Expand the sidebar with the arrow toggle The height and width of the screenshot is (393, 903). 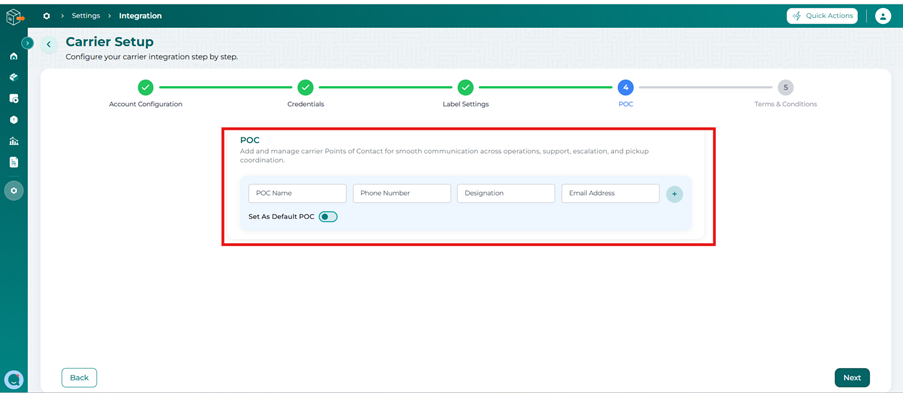pos(27,43)
